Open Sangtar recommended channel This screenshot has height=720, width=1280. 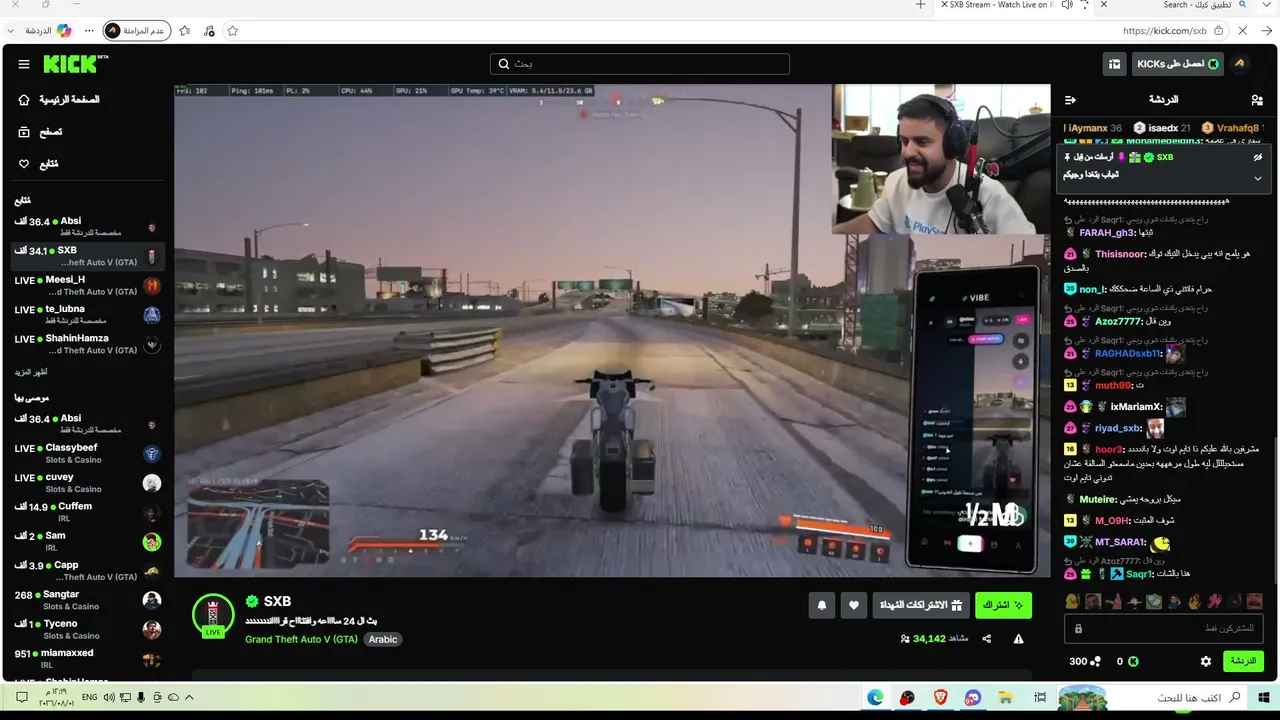(87, 600)
